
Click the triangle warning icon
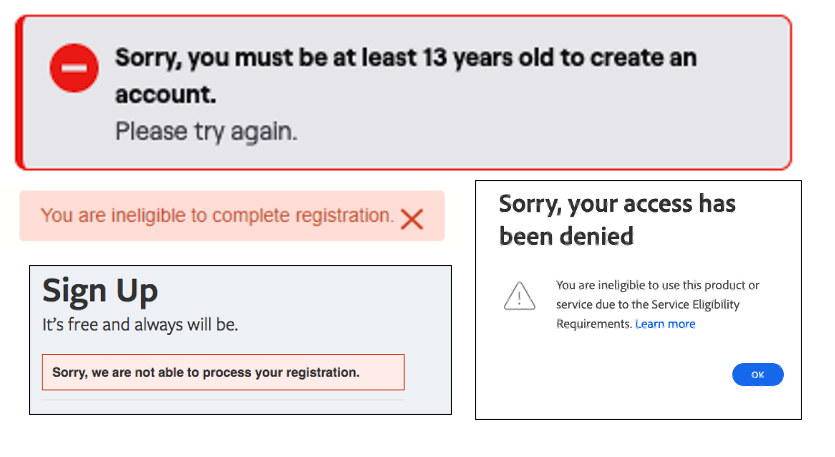(519, 296)
